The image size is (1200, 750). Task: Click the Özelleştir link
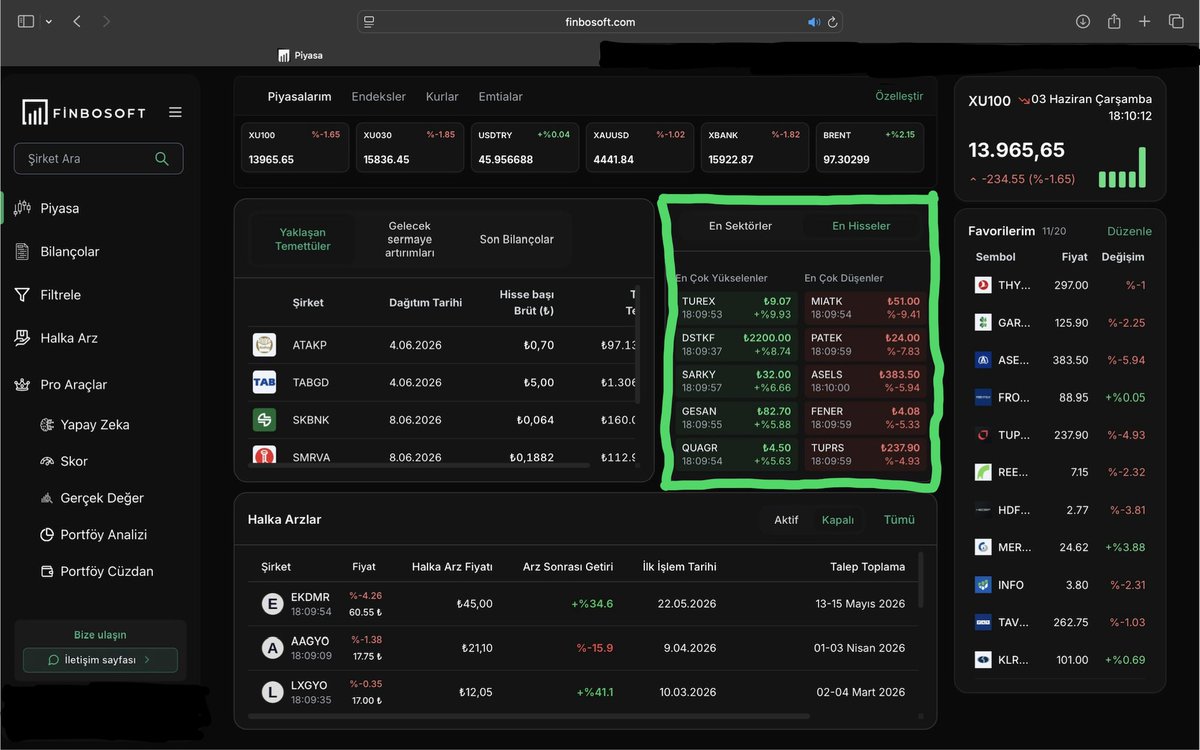click(x=899, y=96)
